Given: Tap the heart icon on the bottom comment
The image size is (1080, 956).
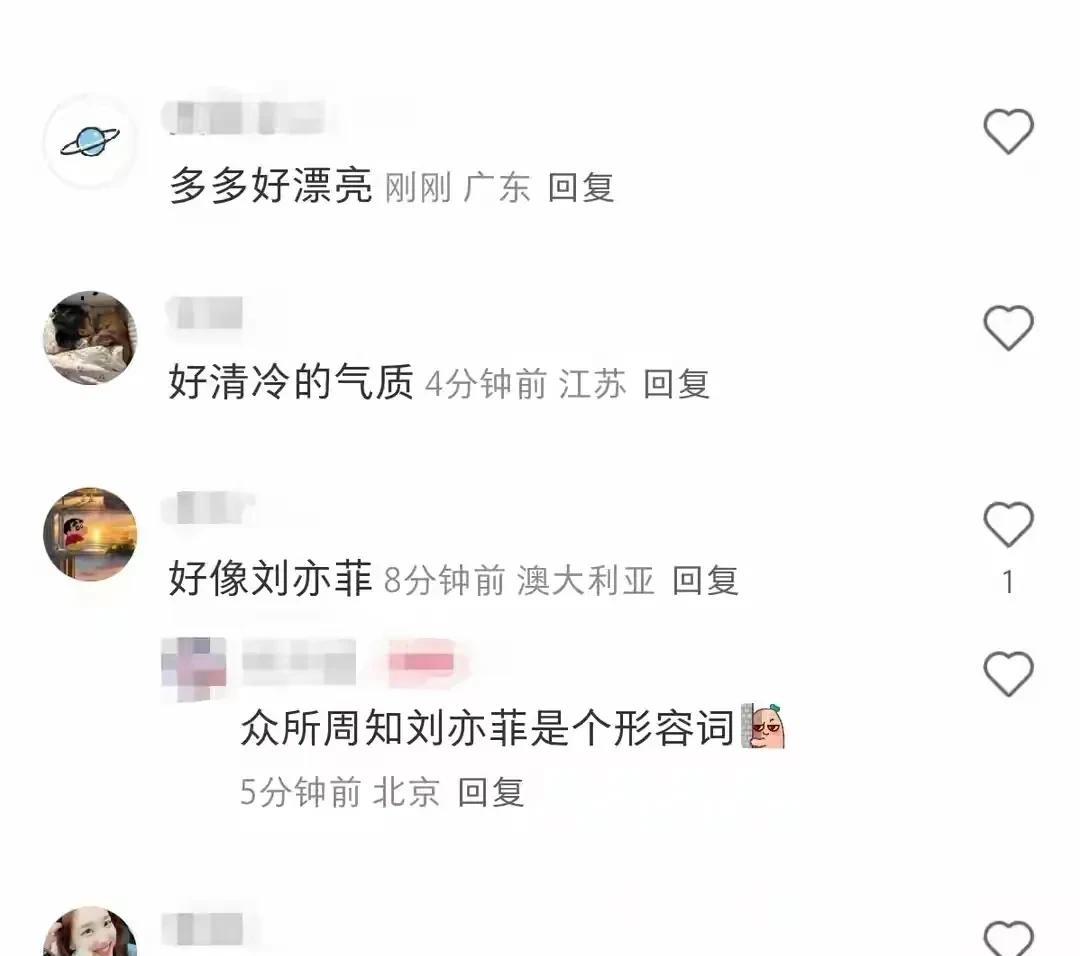Looking at the screenshot, I should [x=1008, y=938].
